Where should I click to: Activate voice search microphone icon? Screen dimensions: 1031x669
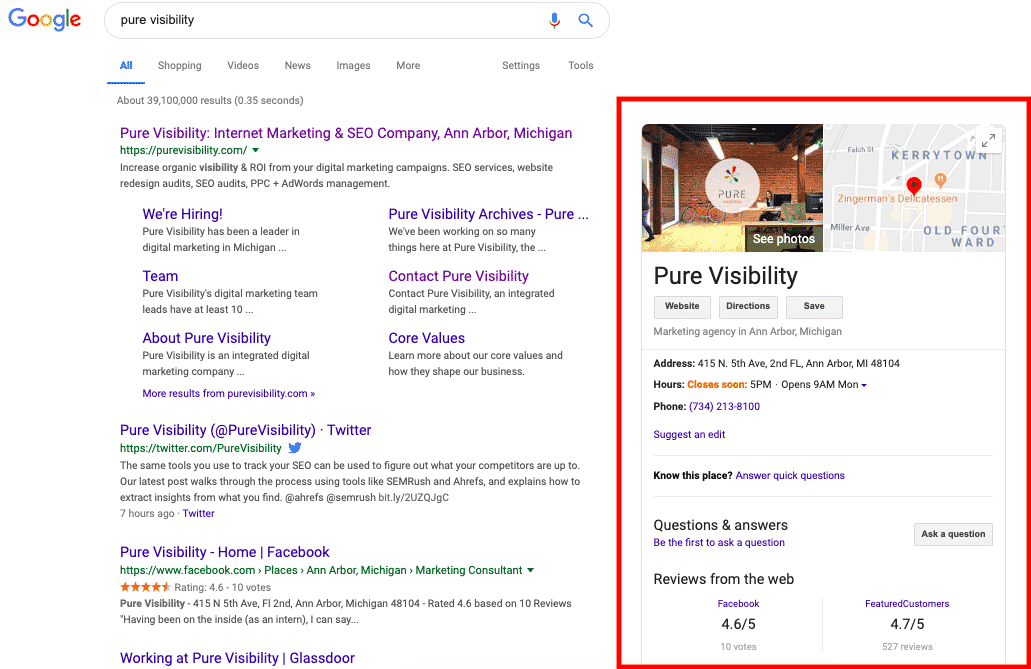pos(554,20)
